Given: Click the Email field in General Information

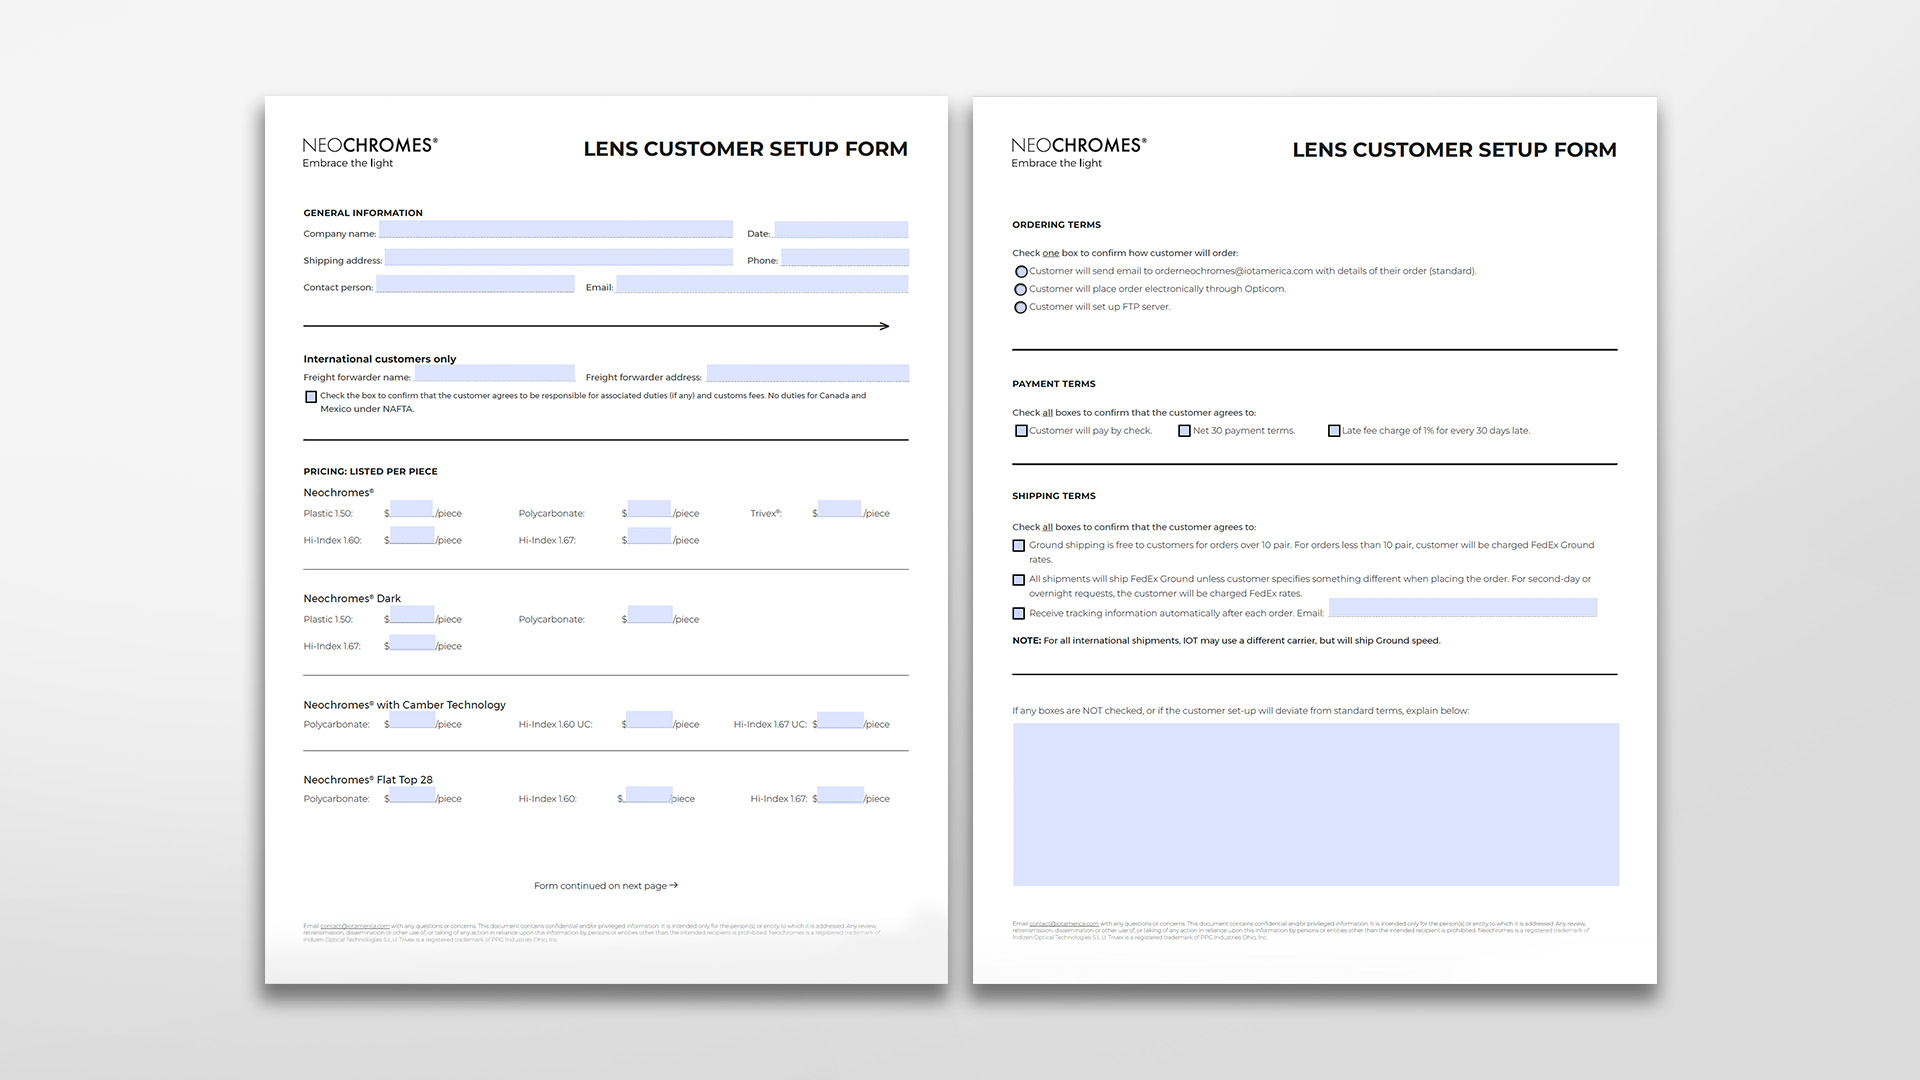Looking at the screenshot, I should pyautogui.click(x=762, y=284).
